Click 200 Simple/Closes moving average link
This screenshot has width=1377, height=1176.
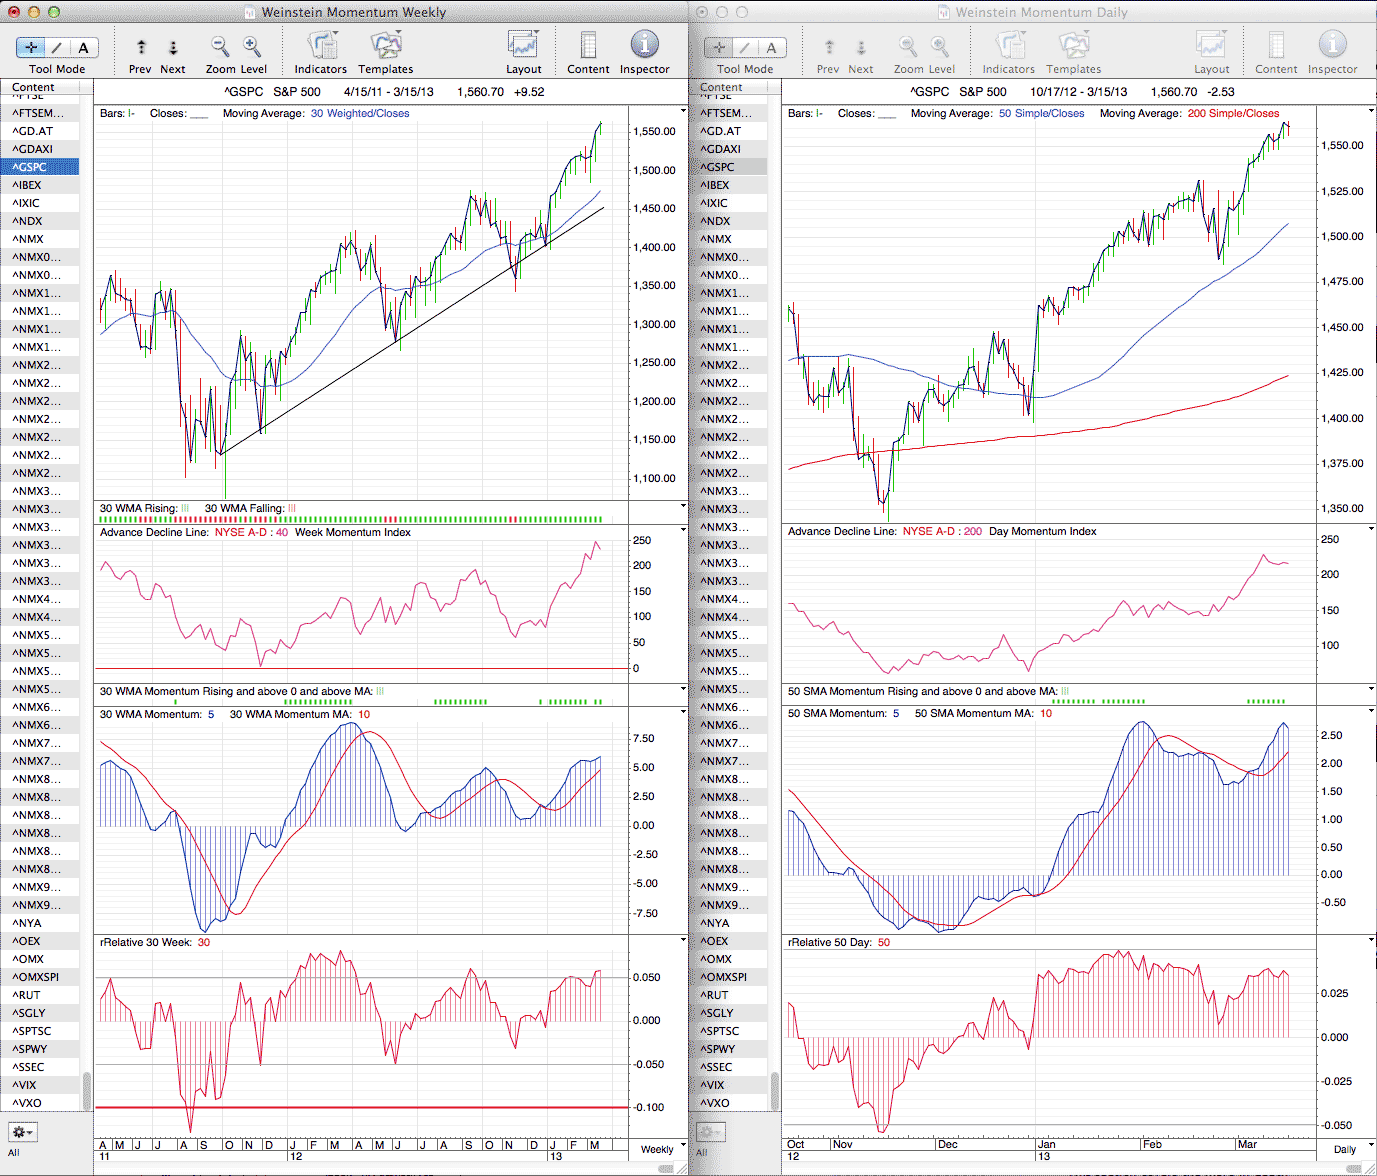pyautogui.click(x=1233, y=113)
